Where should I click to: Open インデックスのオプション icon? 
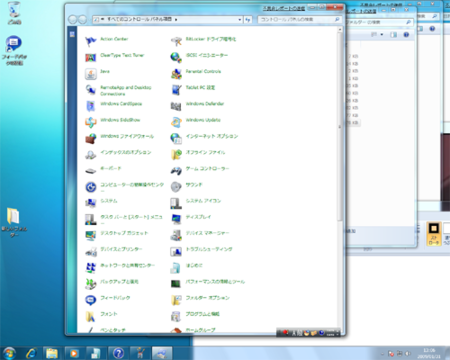pyautogui.click(x=90, y=154)
